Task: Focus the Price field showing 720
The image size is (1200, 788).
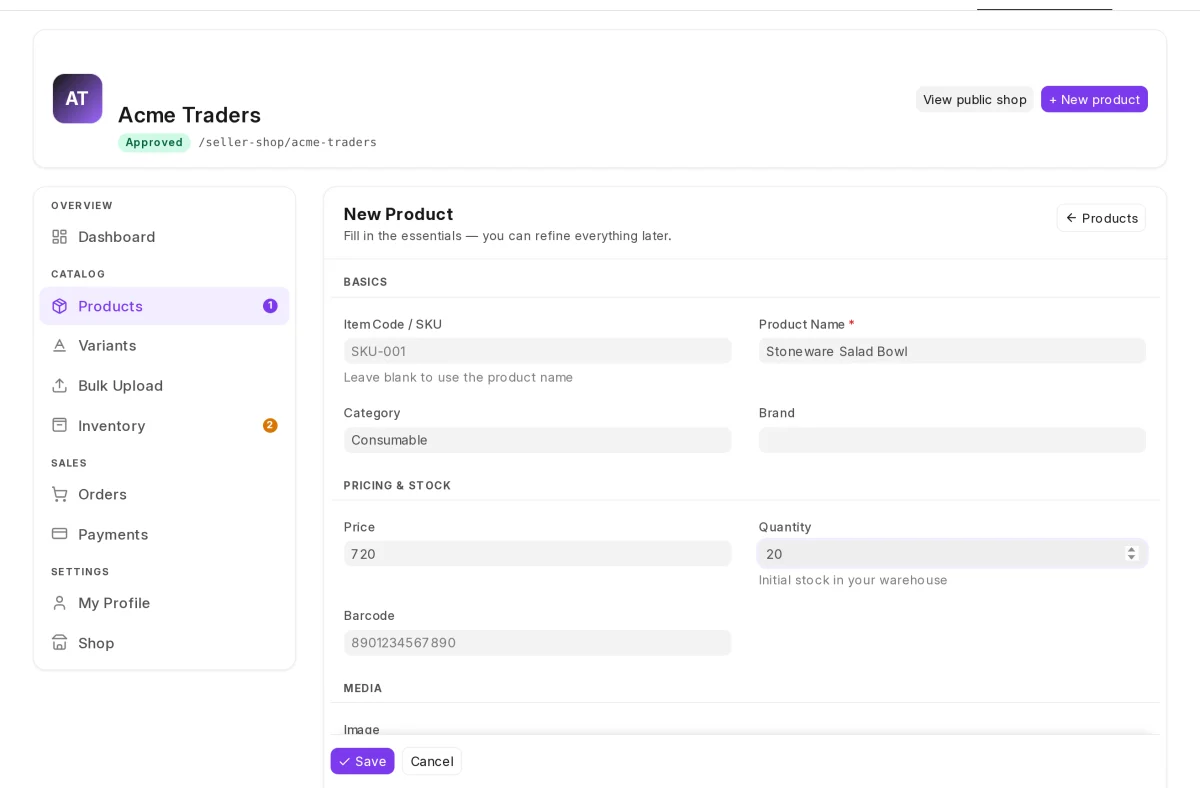Action: (x=537, y=553)
